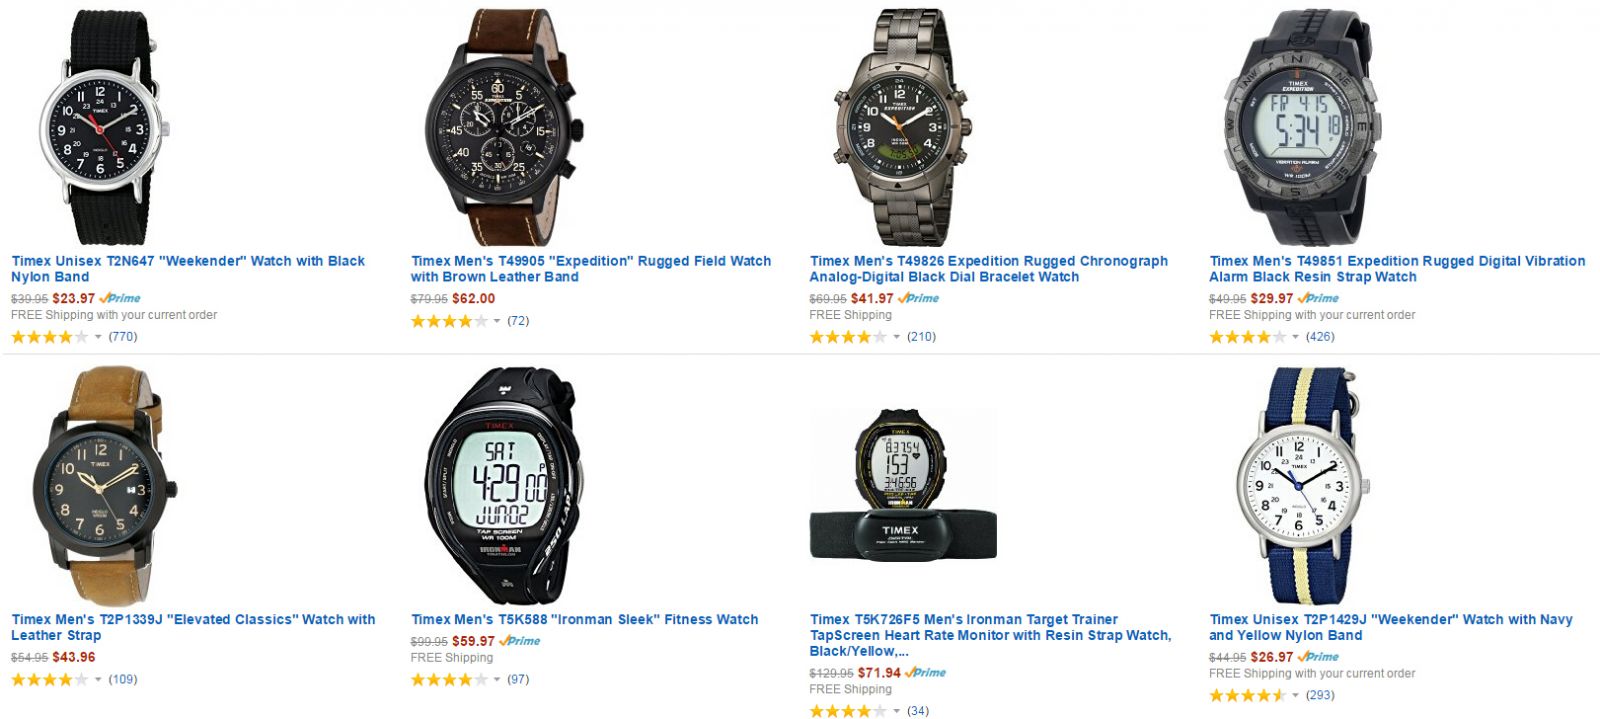The width and height of the screenshot is (1600, 719).
Task: Click the star rating of T49905 Expedition Field Watch
Action: 449,321
